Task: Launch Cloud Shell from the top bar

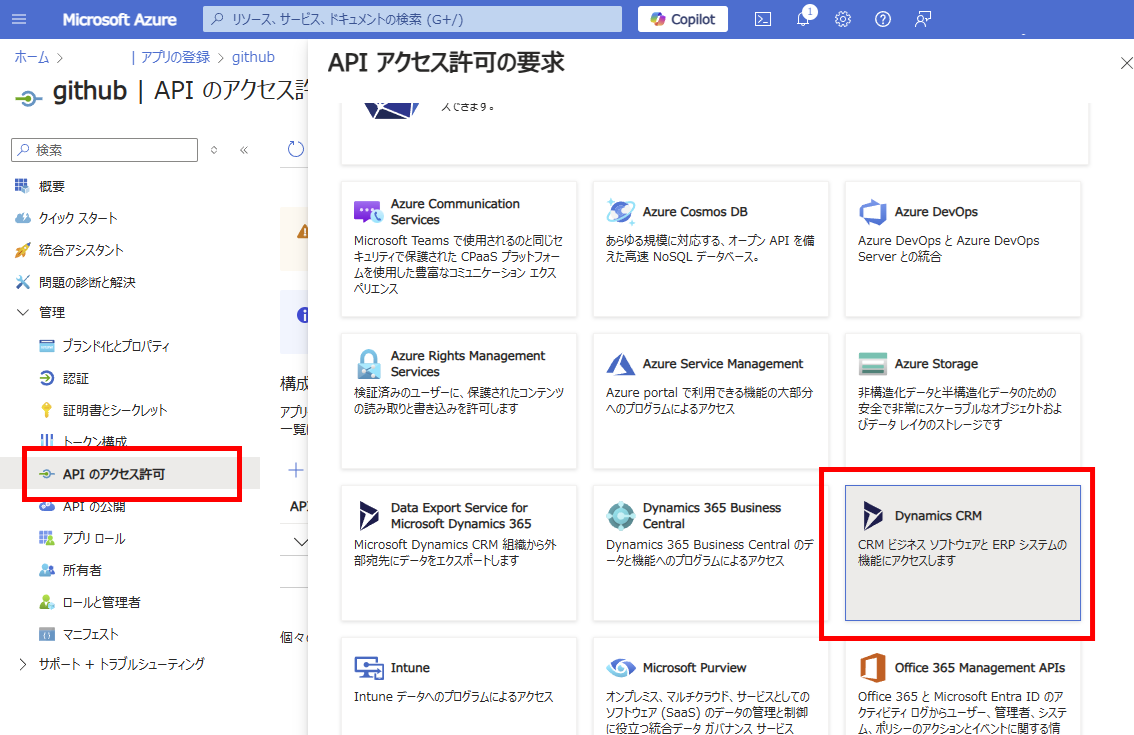Action: pos(763,18)
